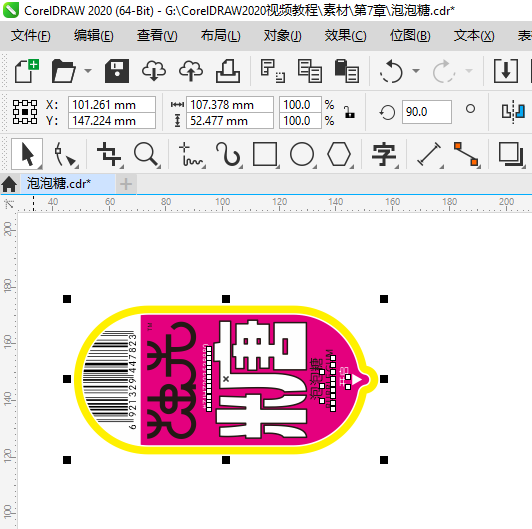Open the 效果(C) menu
Viewport: 532px width, 529px height.
[x=345, y=35]
